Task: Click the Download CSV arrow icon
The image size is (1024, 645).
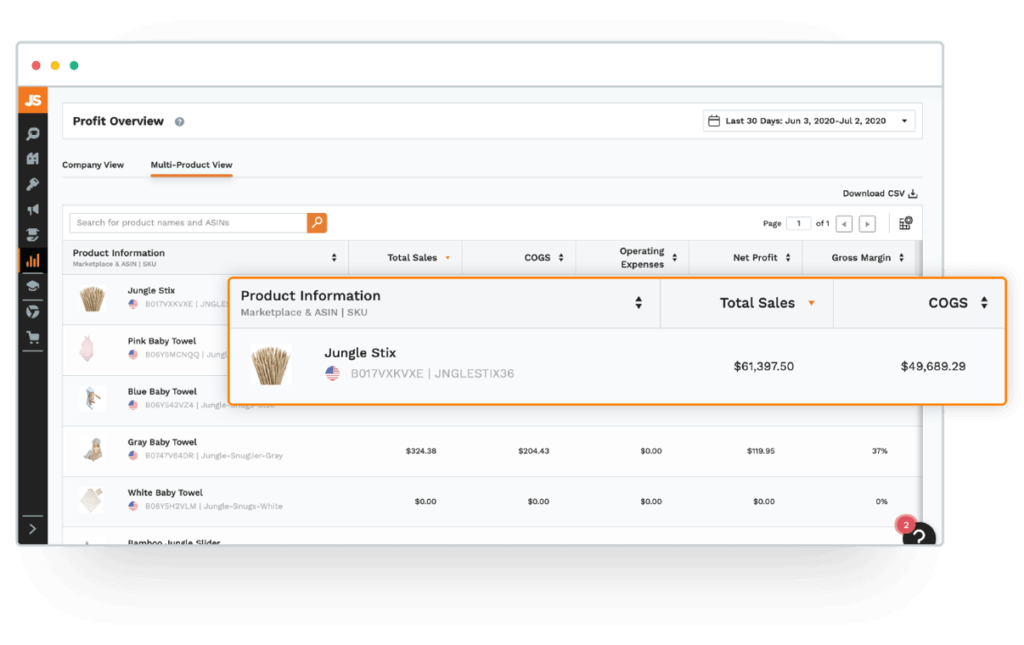Action: point(913,193)
